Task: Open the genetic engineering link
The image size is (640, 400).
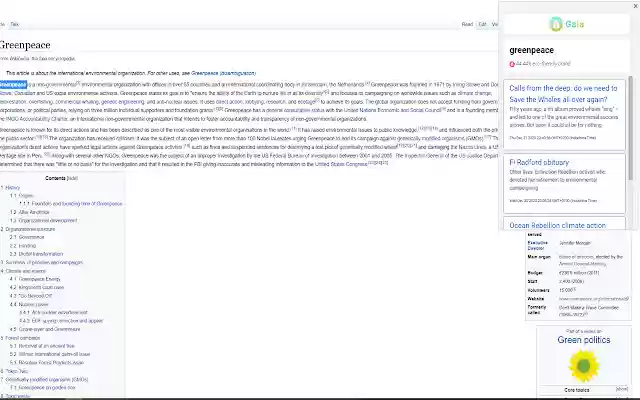Action: pyautogui.click(x=122, y=102)
